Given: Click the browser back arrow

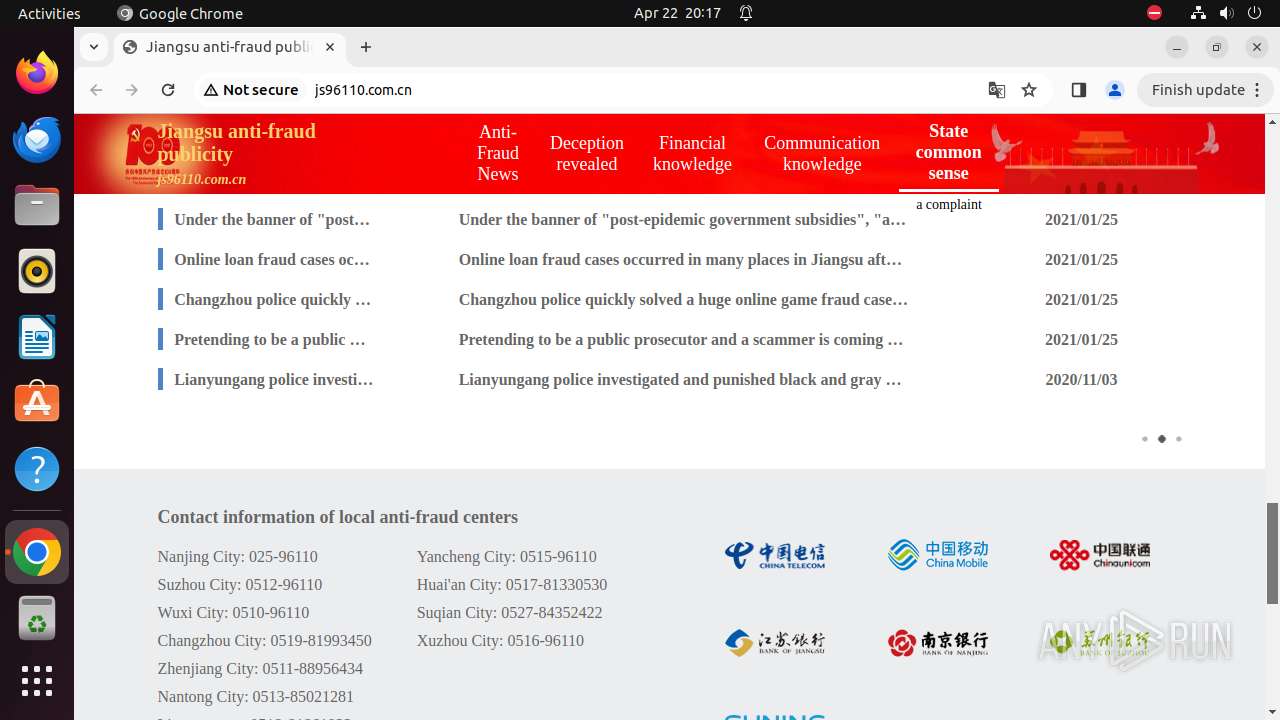Looking at the screenshot, I should click(x=96, y=90).
